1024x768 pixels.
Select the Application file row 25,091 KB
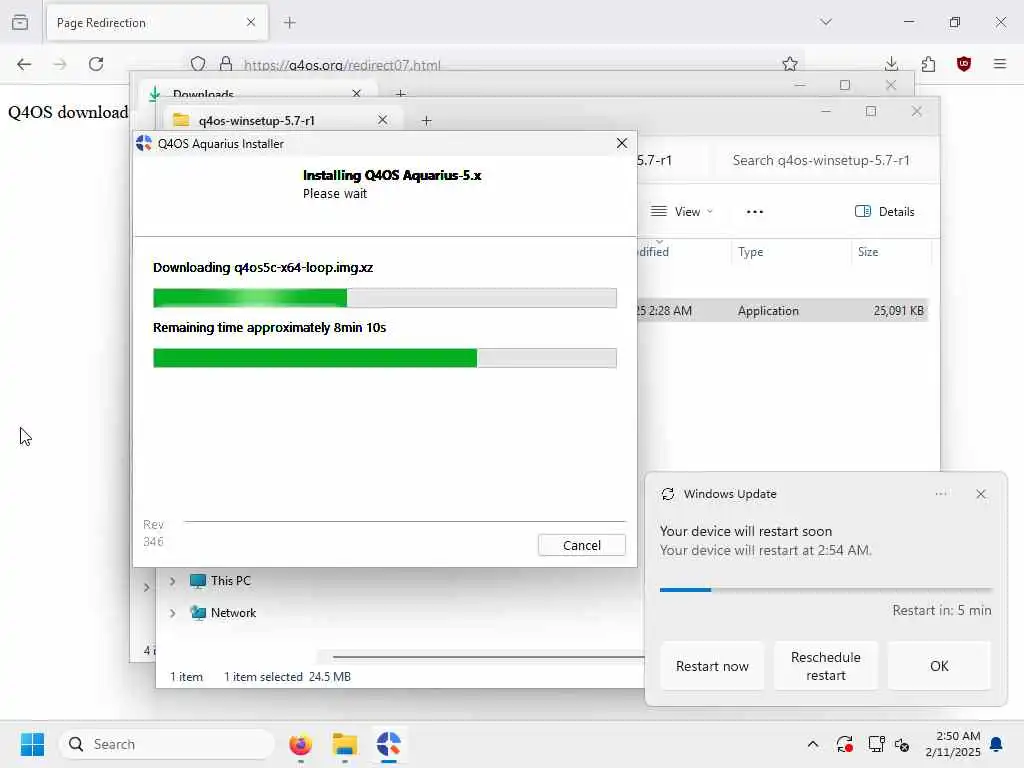click(x=782, y=311)
